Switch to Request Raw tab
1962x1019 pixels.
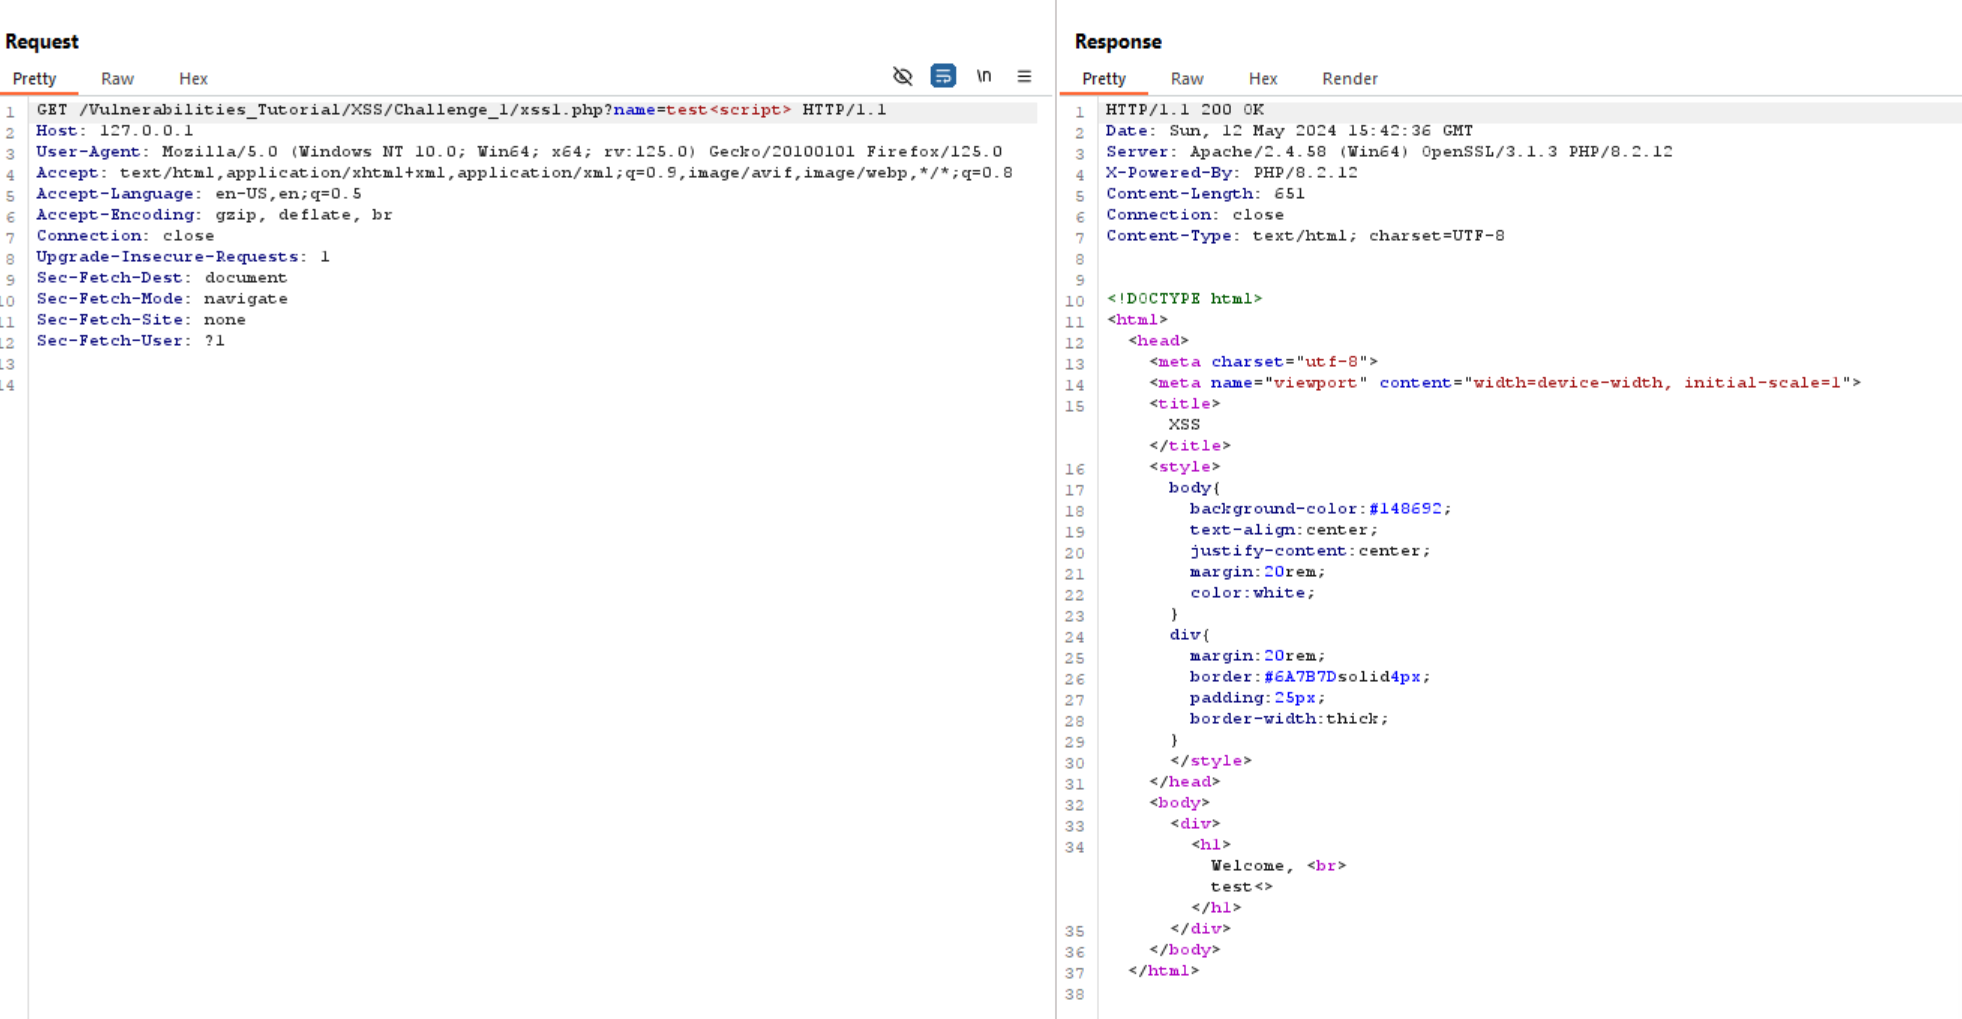click(x=117, y=79)
